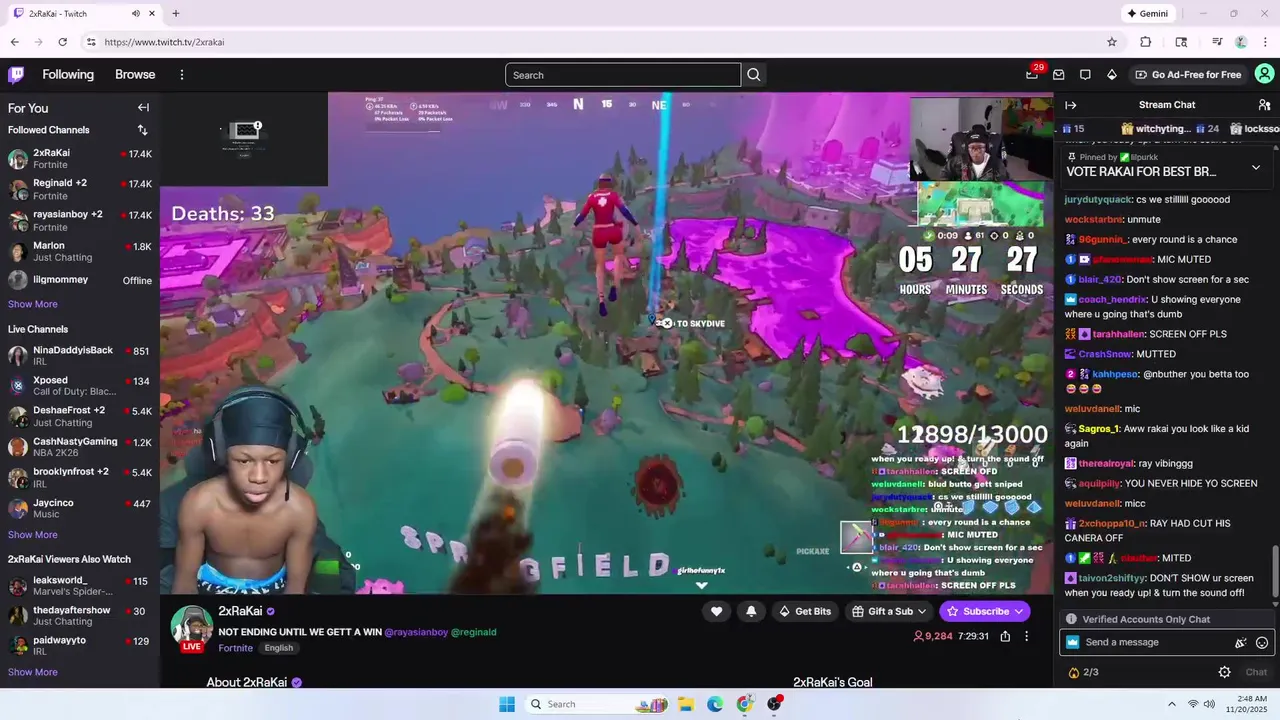Open NinaDaddyisBack IRL channel

(80, 357)
